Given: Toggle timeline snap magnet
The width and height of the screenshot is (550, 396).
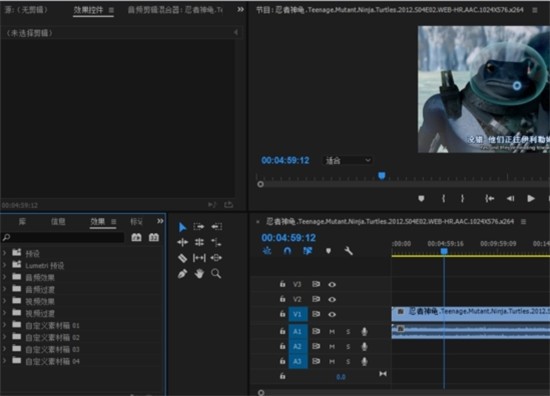Looking at the screenshot, I should click(x=287, y=251).
